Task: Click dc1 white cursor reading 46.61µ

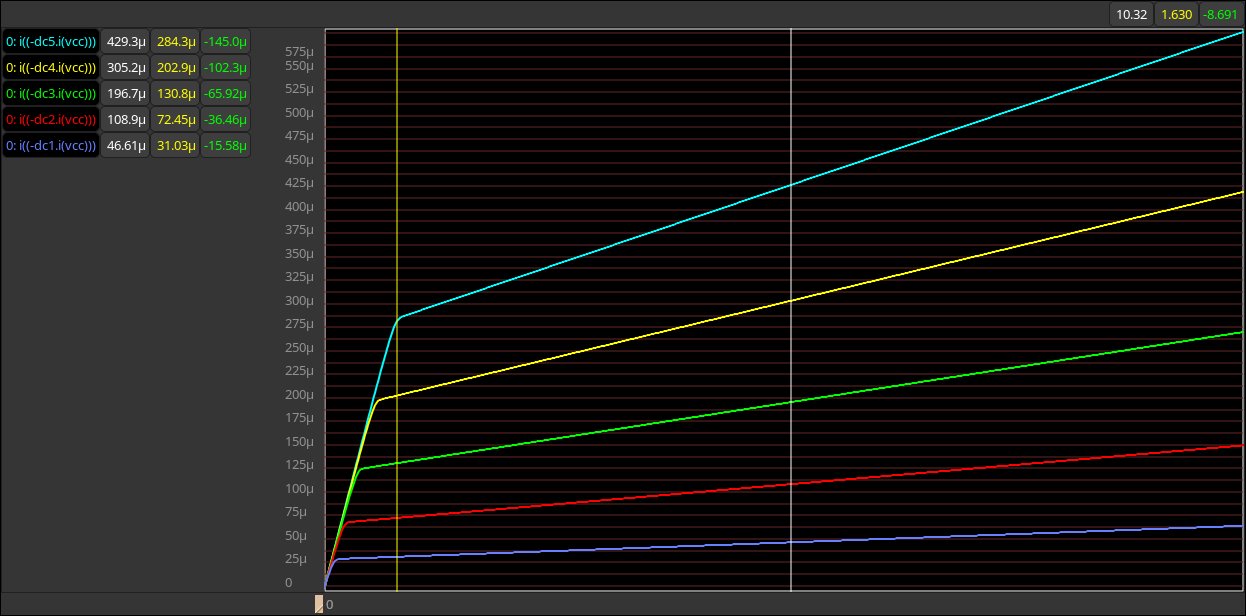Action: [x=126, y=146]
